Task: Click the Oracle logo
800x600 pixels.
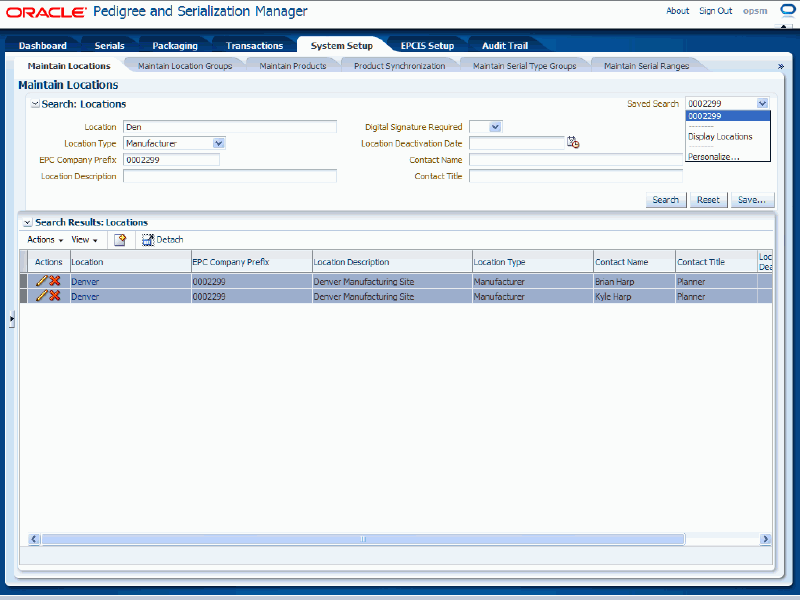Action: tap(46, 12)
